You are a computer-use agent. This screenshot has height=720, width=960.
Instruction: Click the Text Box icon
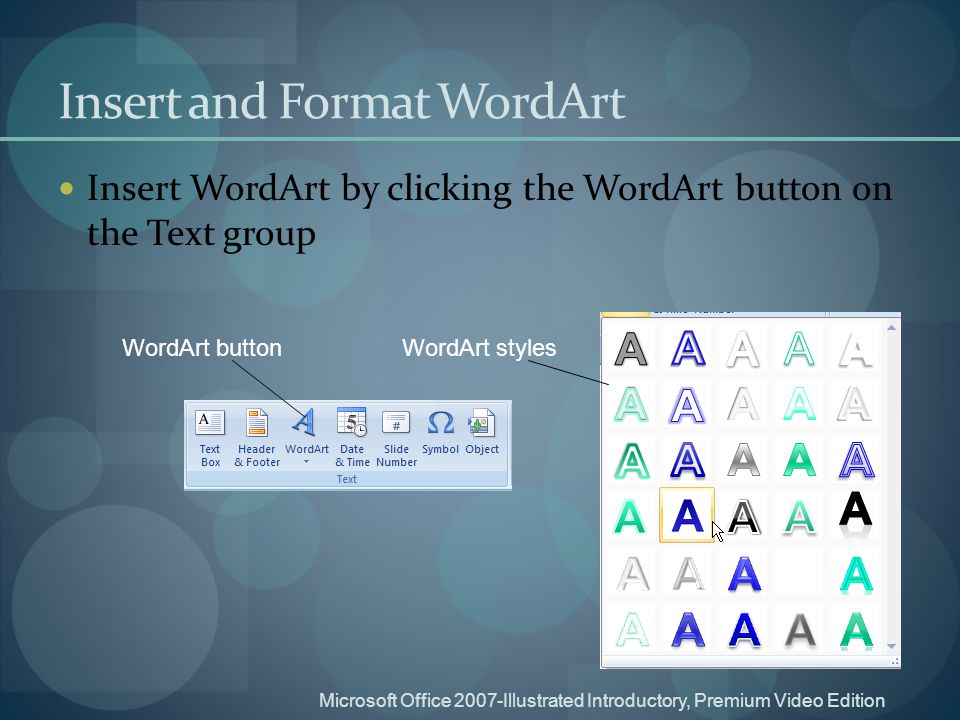point(210,422)
